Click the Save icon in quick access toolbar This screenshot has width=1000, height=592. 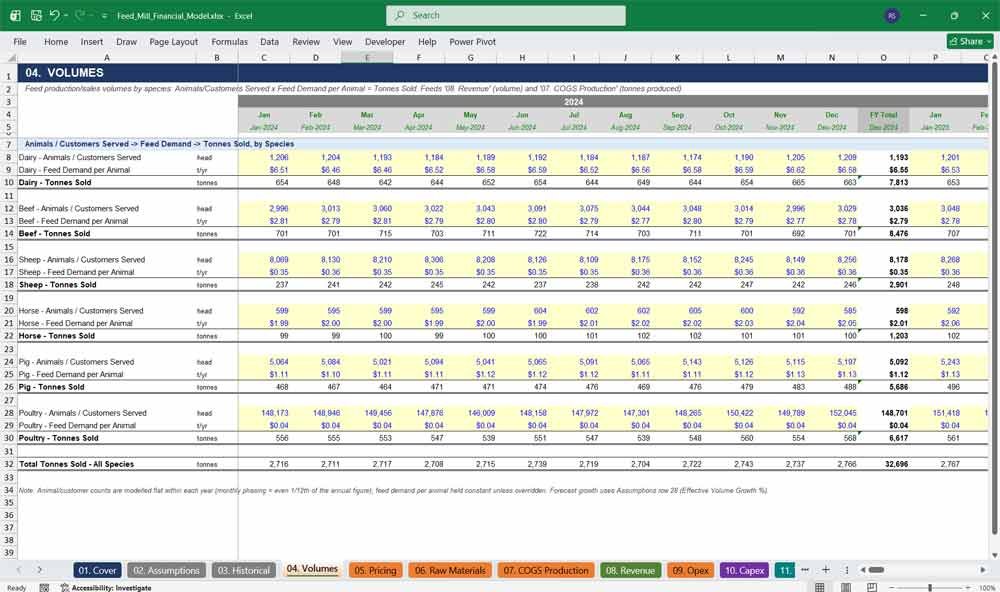coord(36,15)
